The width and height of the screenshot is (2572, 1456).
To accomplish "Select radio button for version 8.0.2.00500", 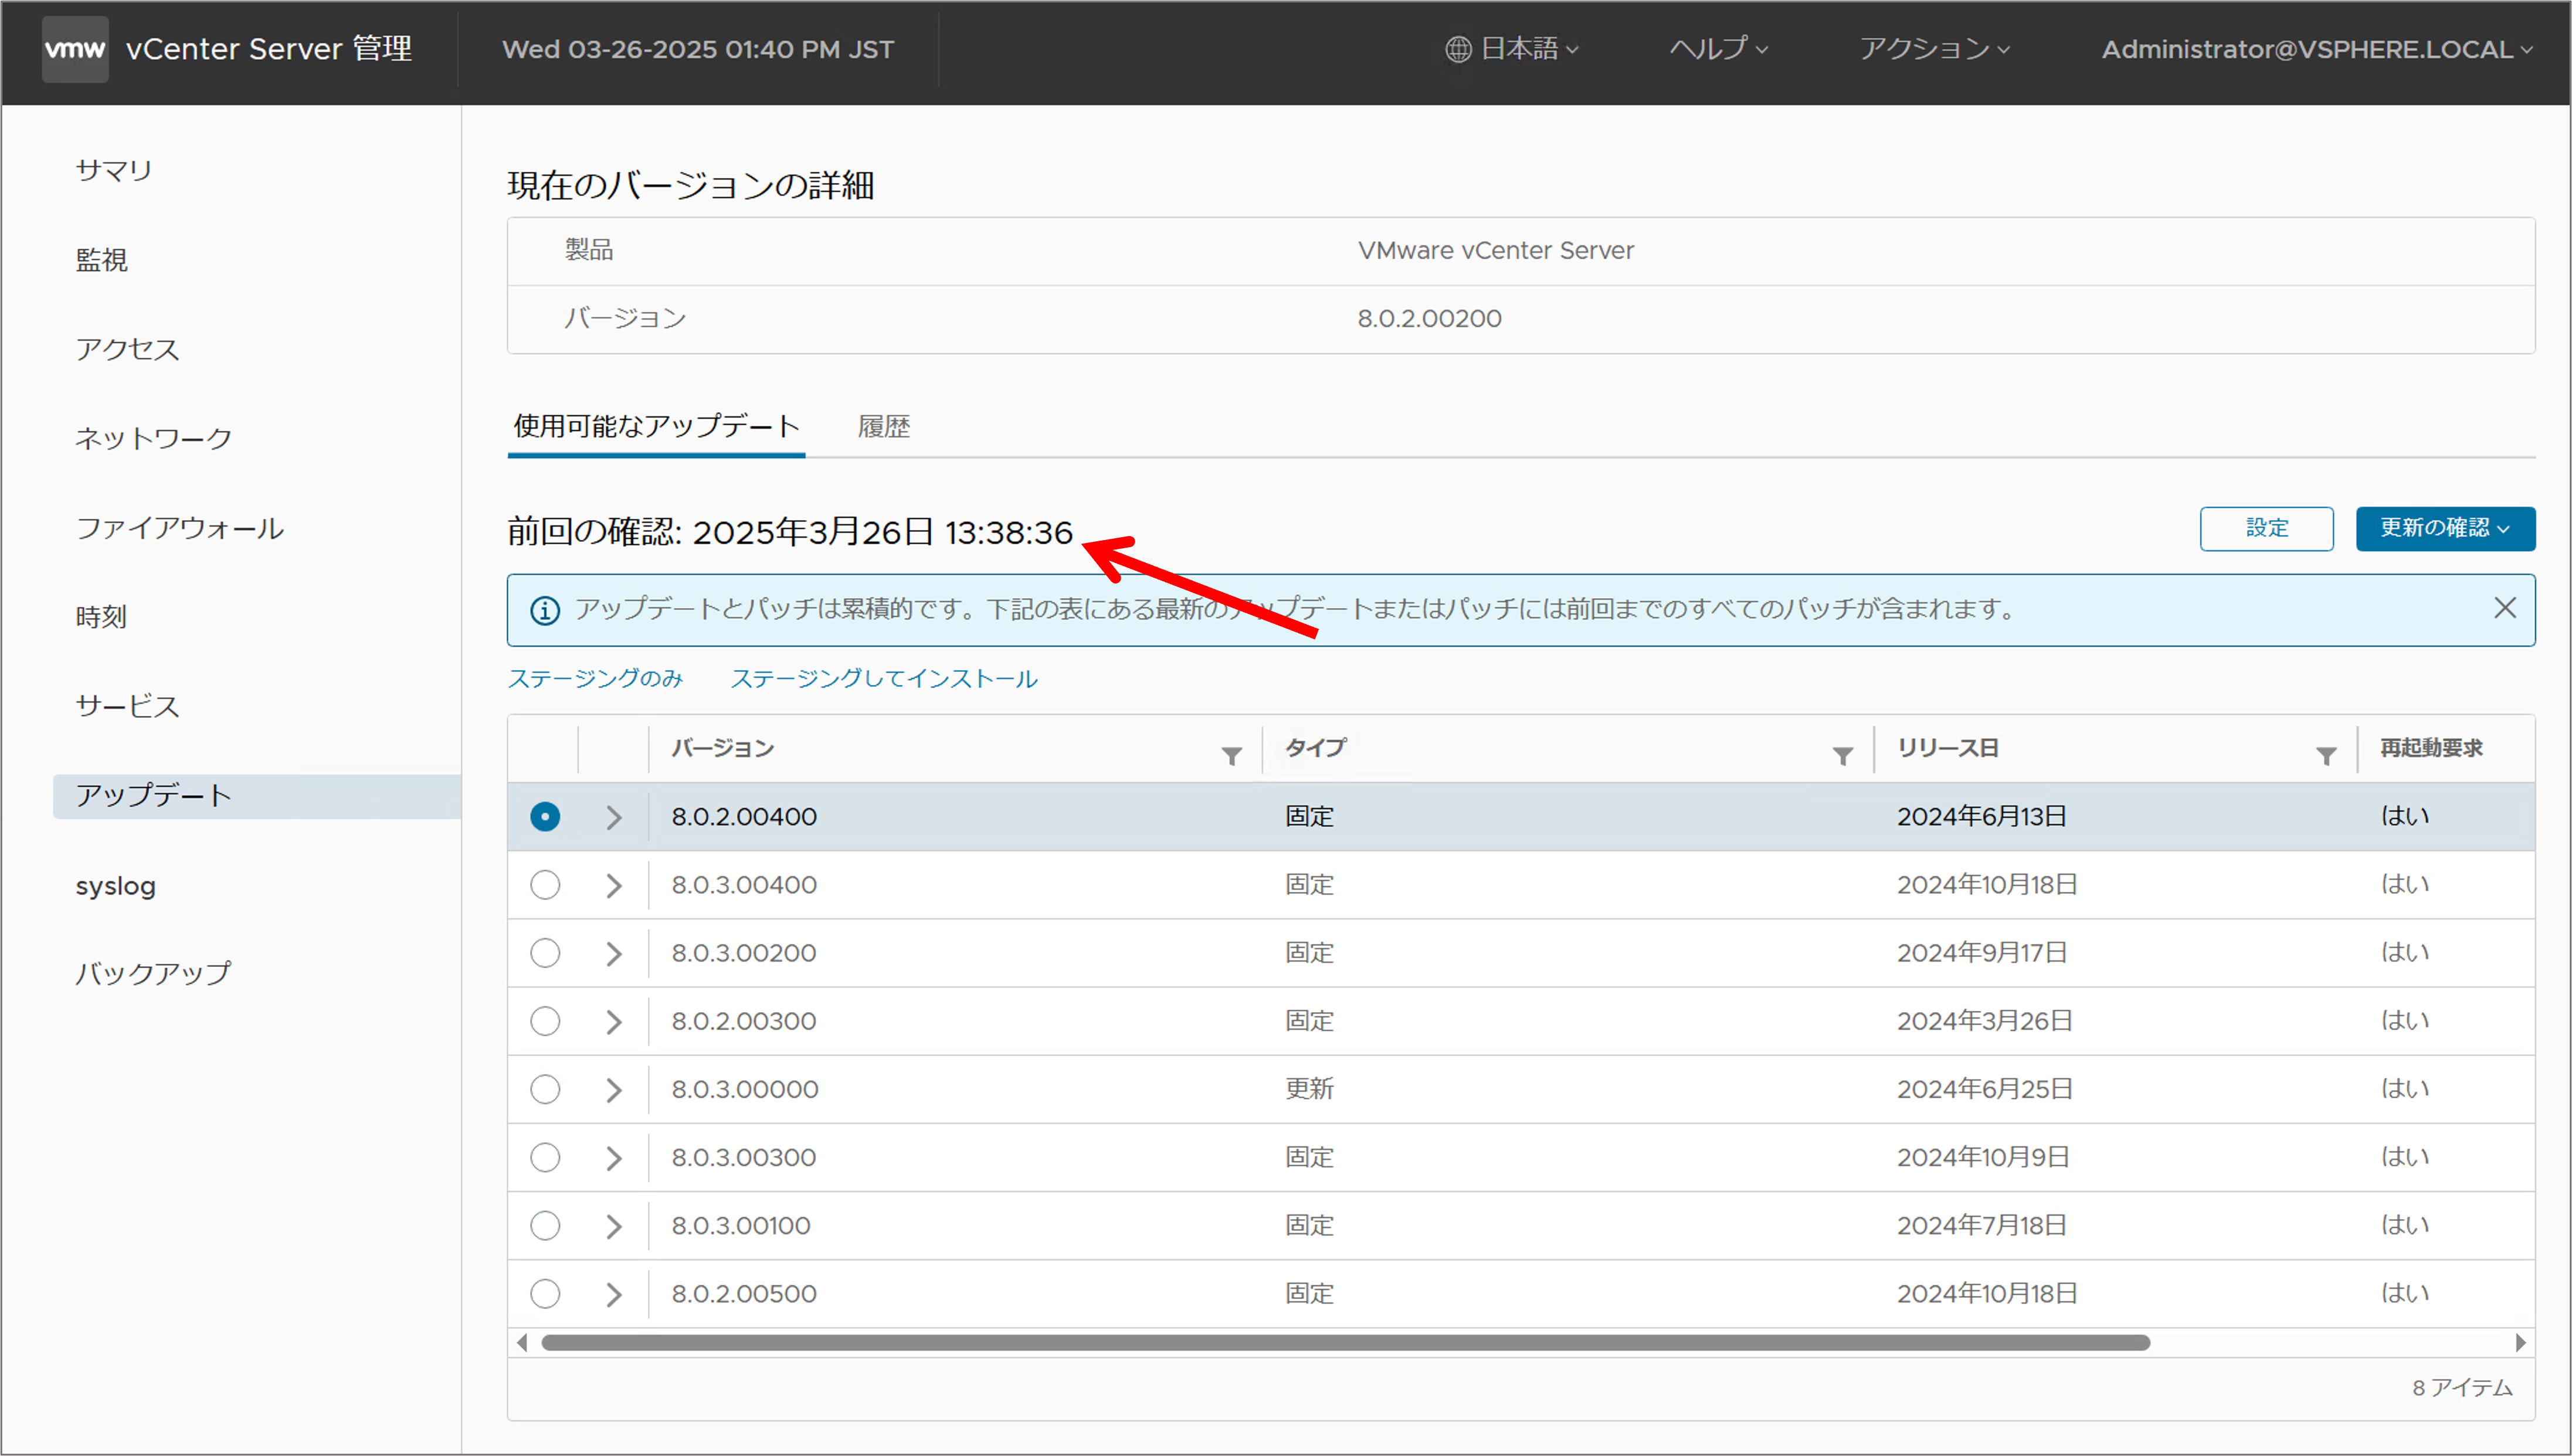I will [545, 1294].
